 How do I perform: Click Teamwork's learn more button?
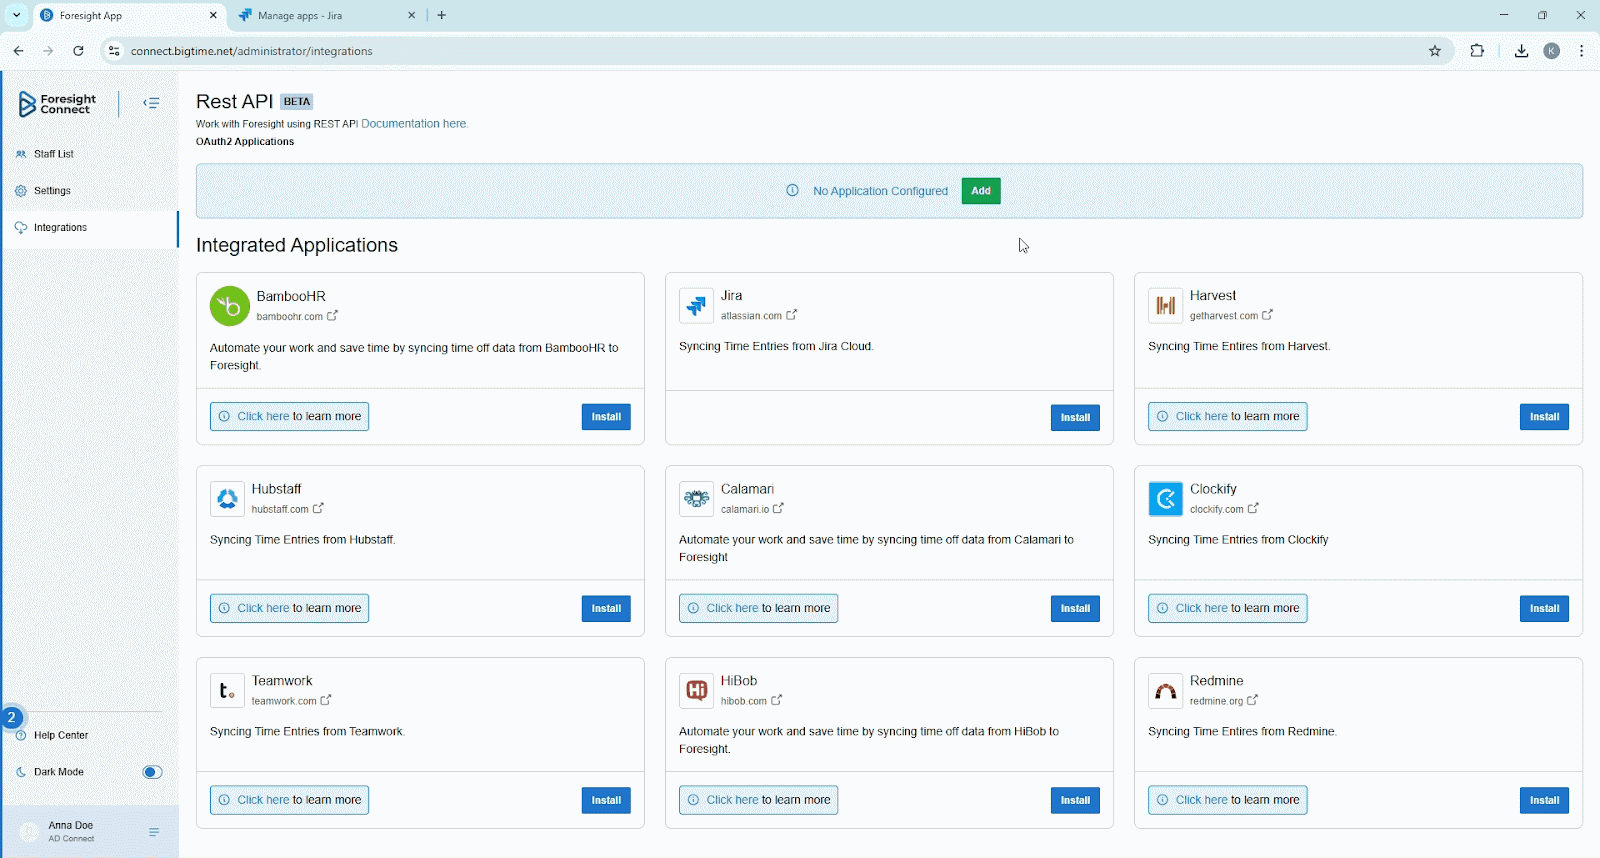point(289,801)
